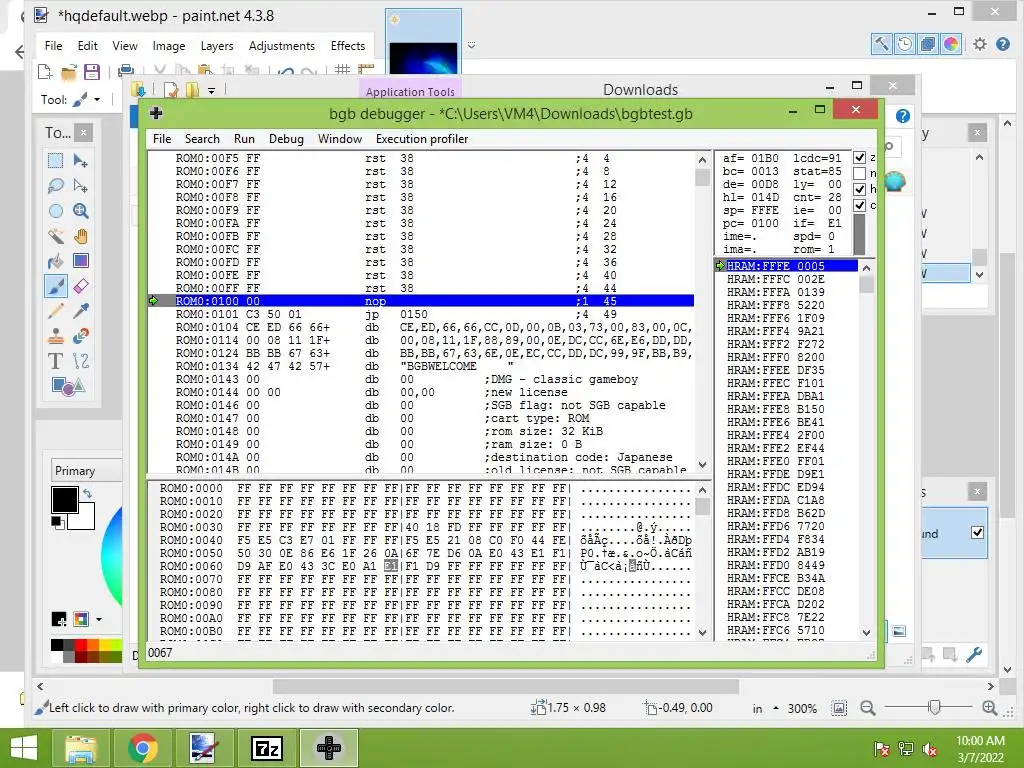Click the secondary white color swatch
The width and height of the screenshot is (1024, 768).
click(x=84, y=519)
